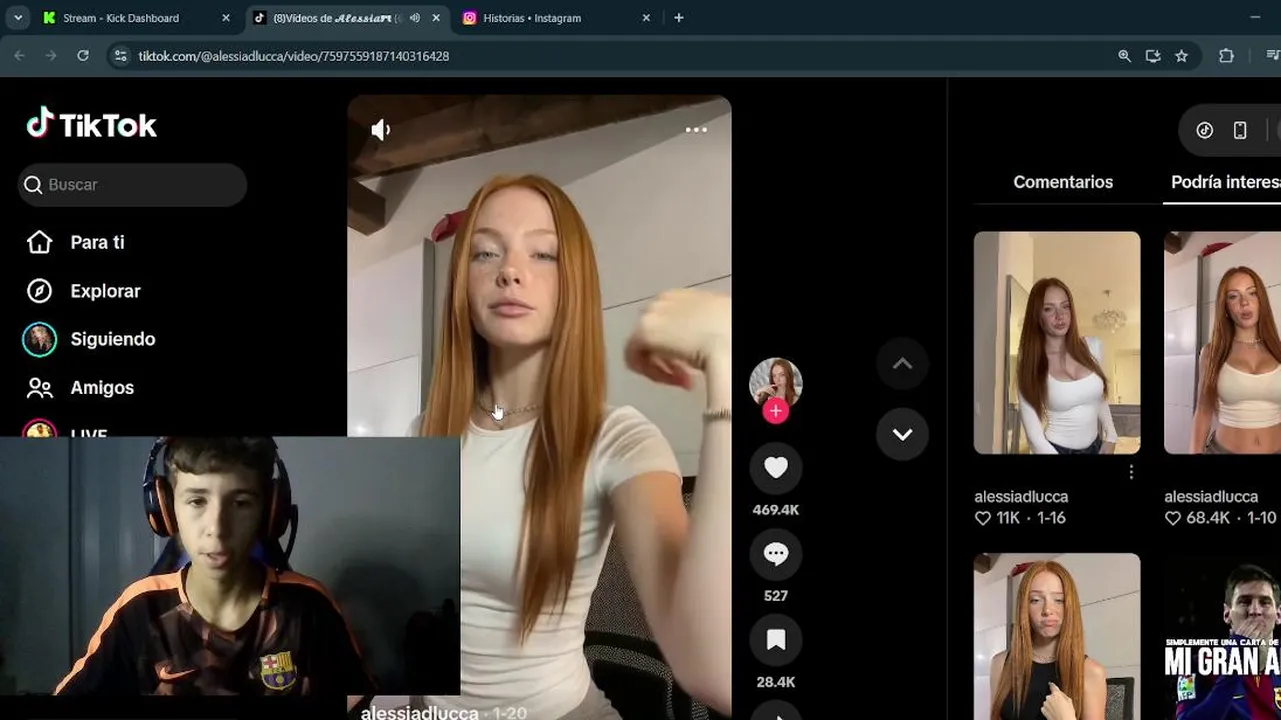Screen dimensions: 1281x720
Task: Click the heart icon beside 68.4K
Action: pos(1173,518)
